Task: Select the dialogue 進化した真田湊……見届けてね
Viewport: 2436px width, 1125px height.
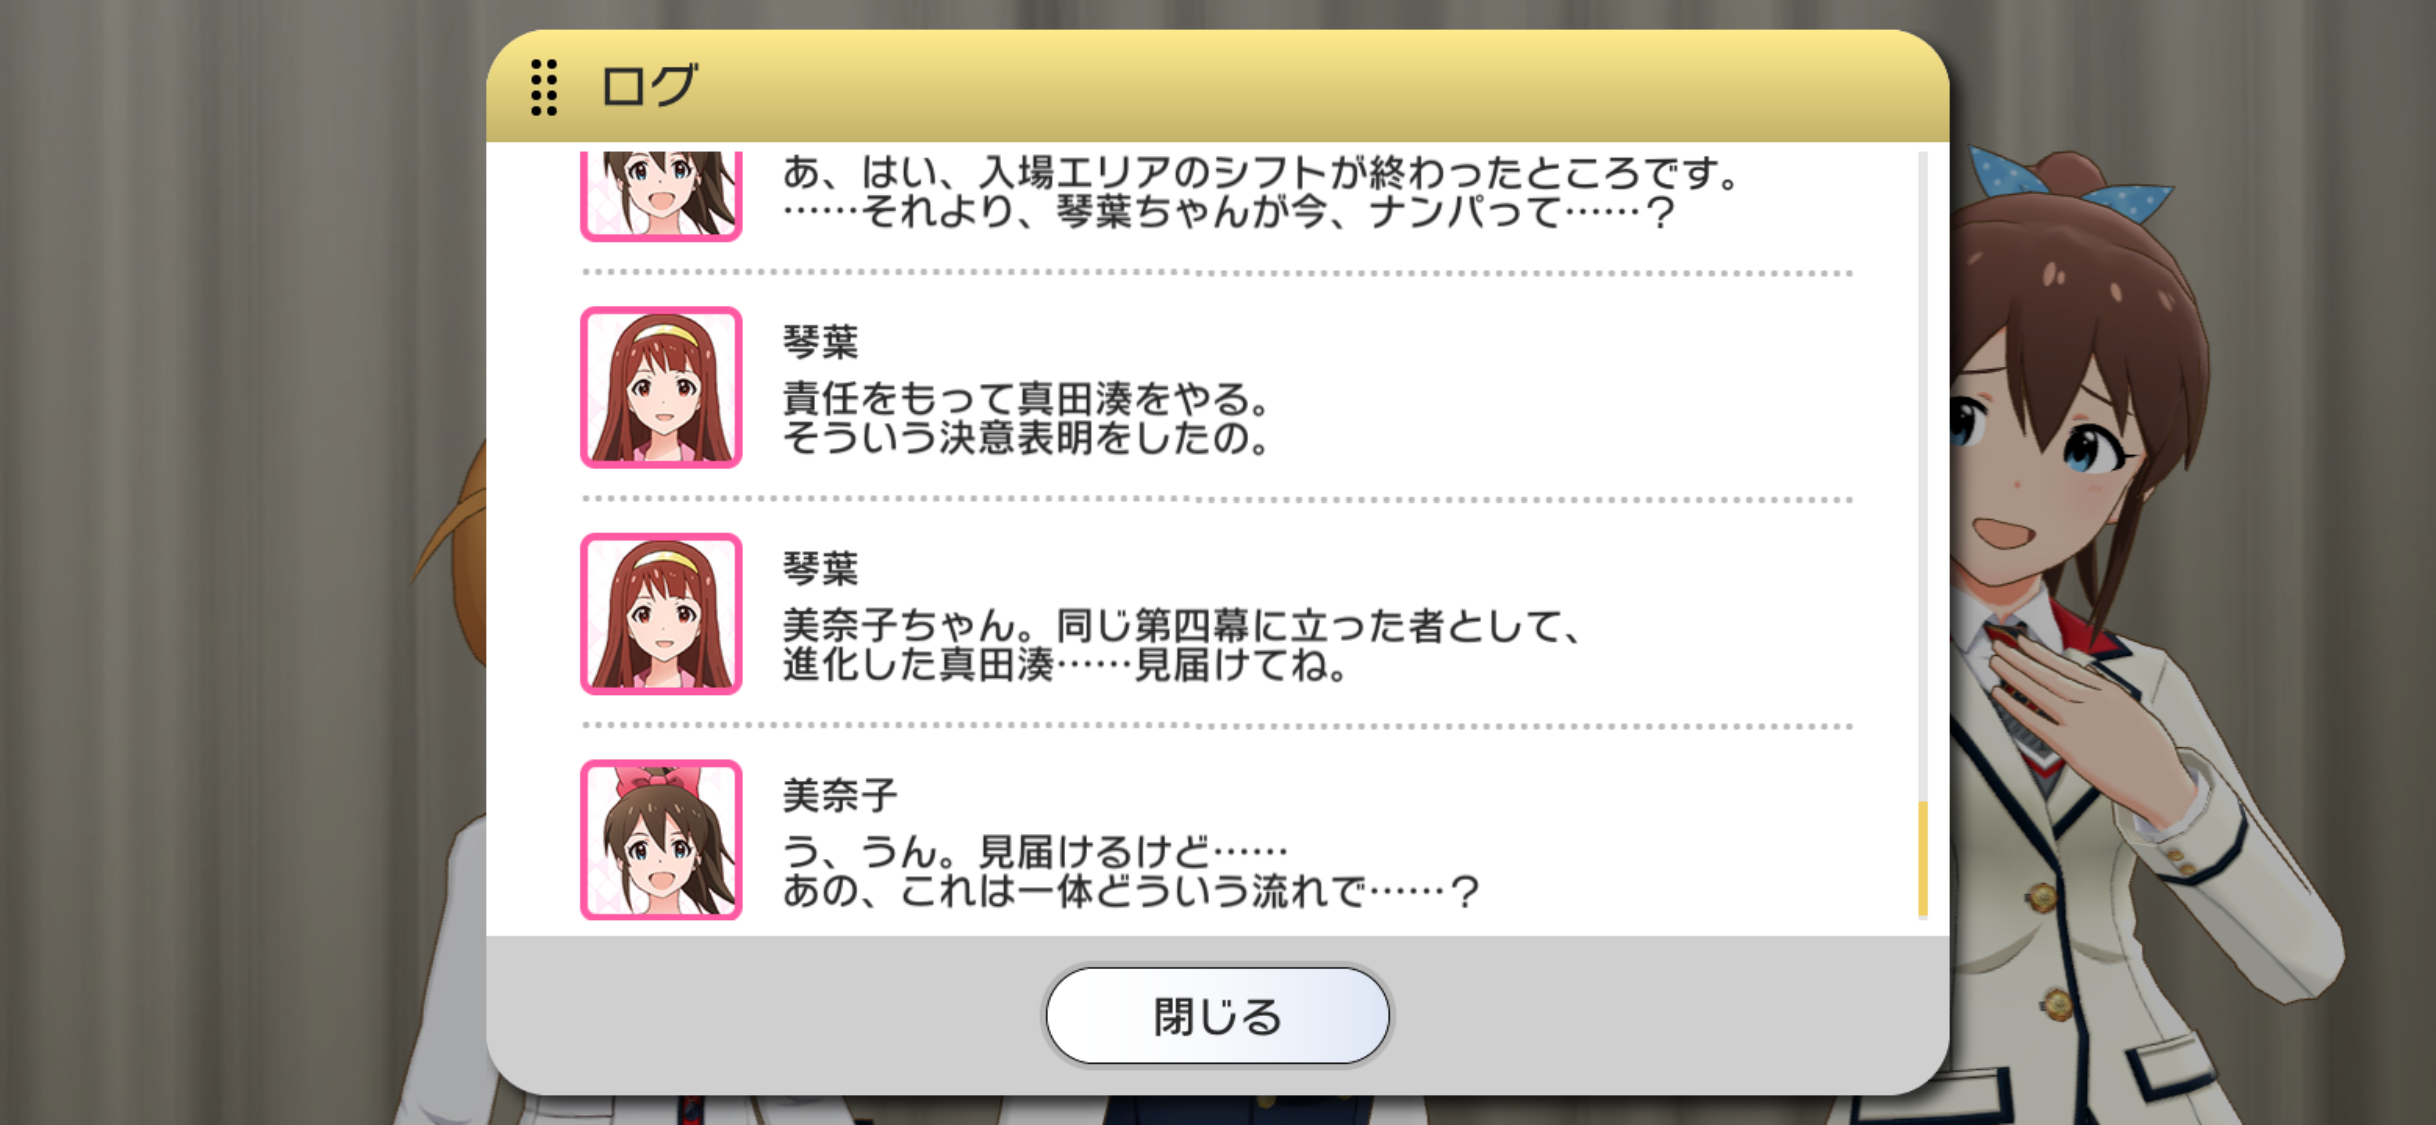Action: (1065, 665)
